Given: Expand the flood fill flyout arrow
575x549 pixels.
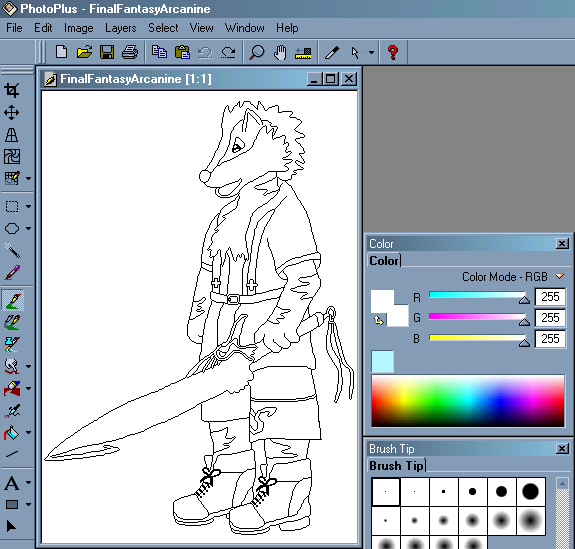Looking at the screenshot, I should tap(29, 432).
